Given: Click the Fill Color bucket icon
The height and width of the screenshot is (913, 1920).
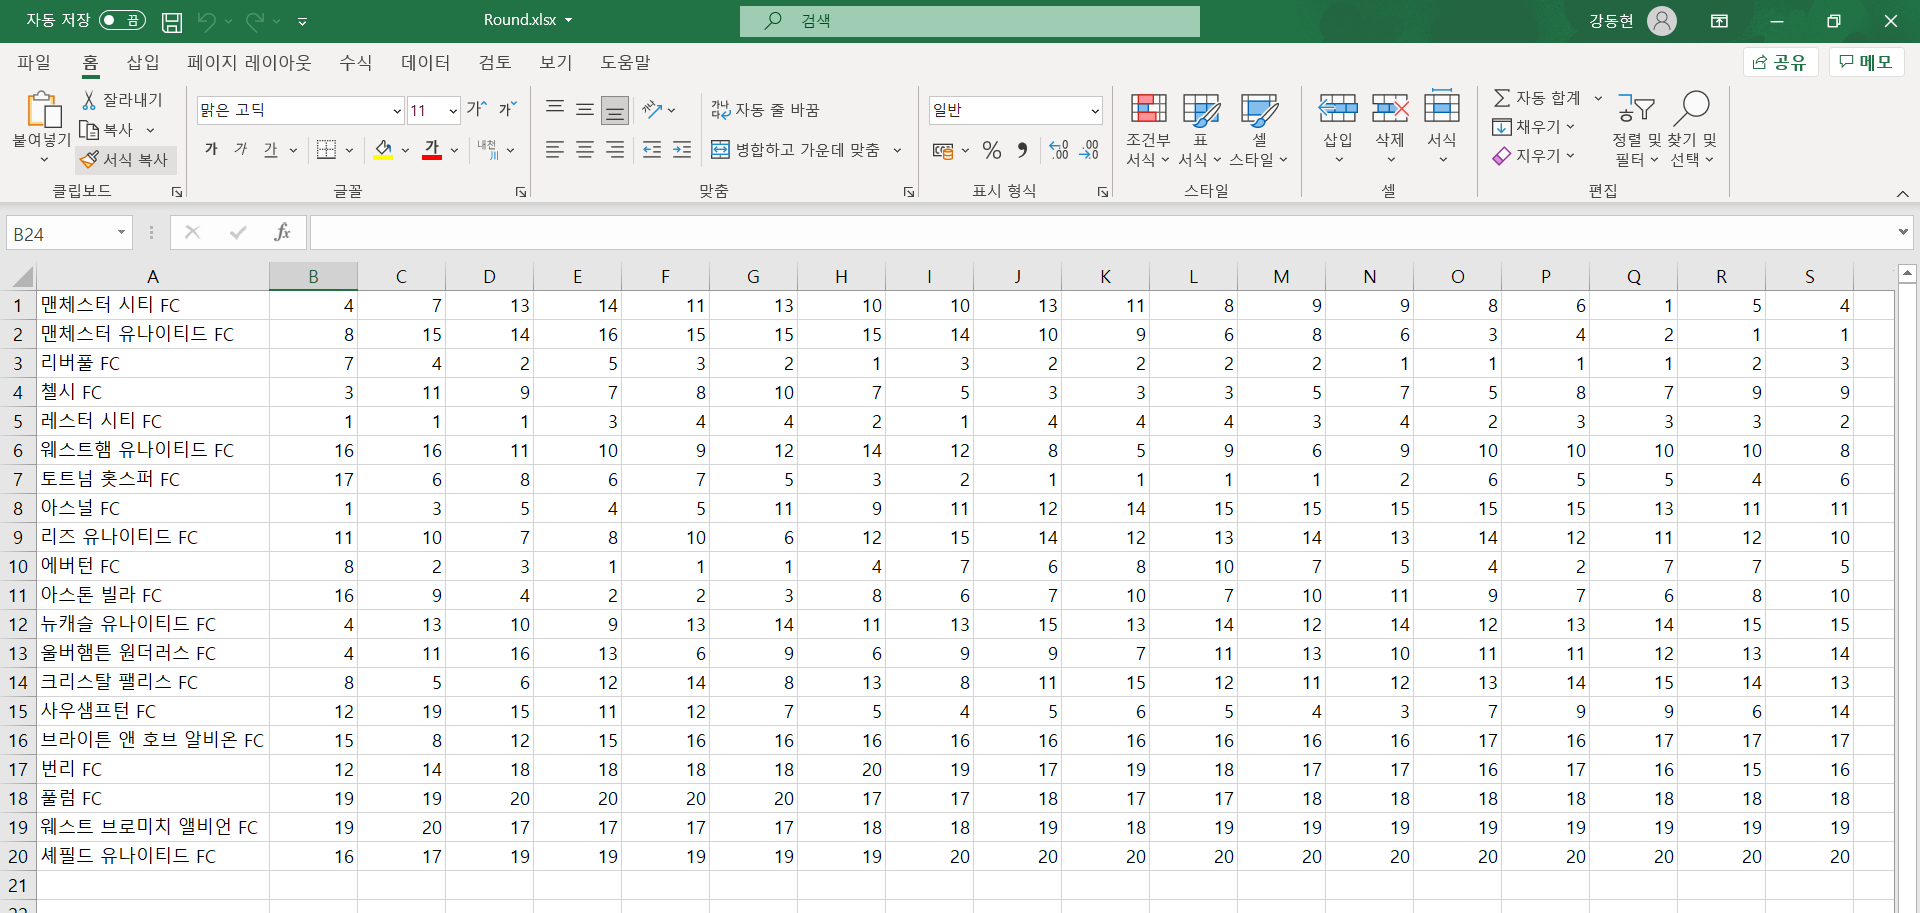Looking at the screenshot, I should (x=383, y=150).
